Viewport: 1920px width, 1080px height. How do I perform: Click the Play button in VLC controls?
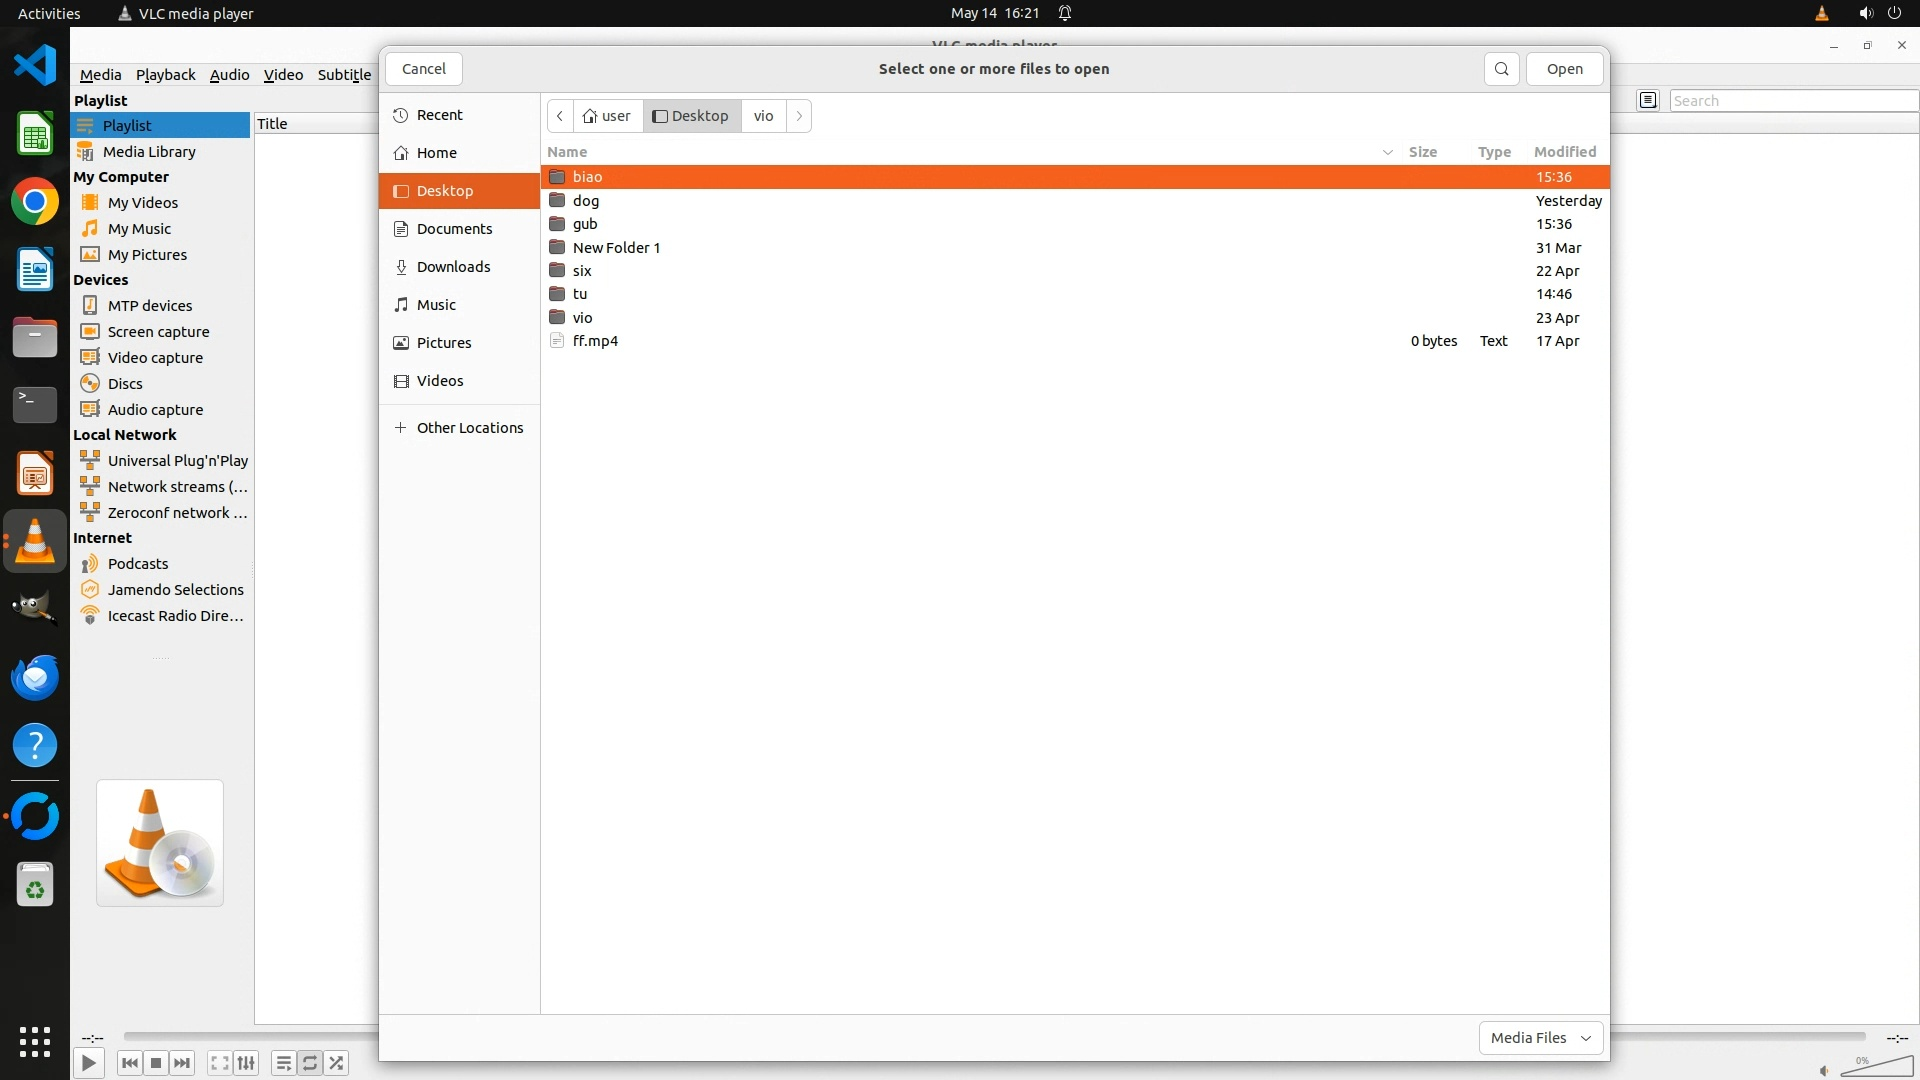pyautogui.click(x=88, y=1063)
